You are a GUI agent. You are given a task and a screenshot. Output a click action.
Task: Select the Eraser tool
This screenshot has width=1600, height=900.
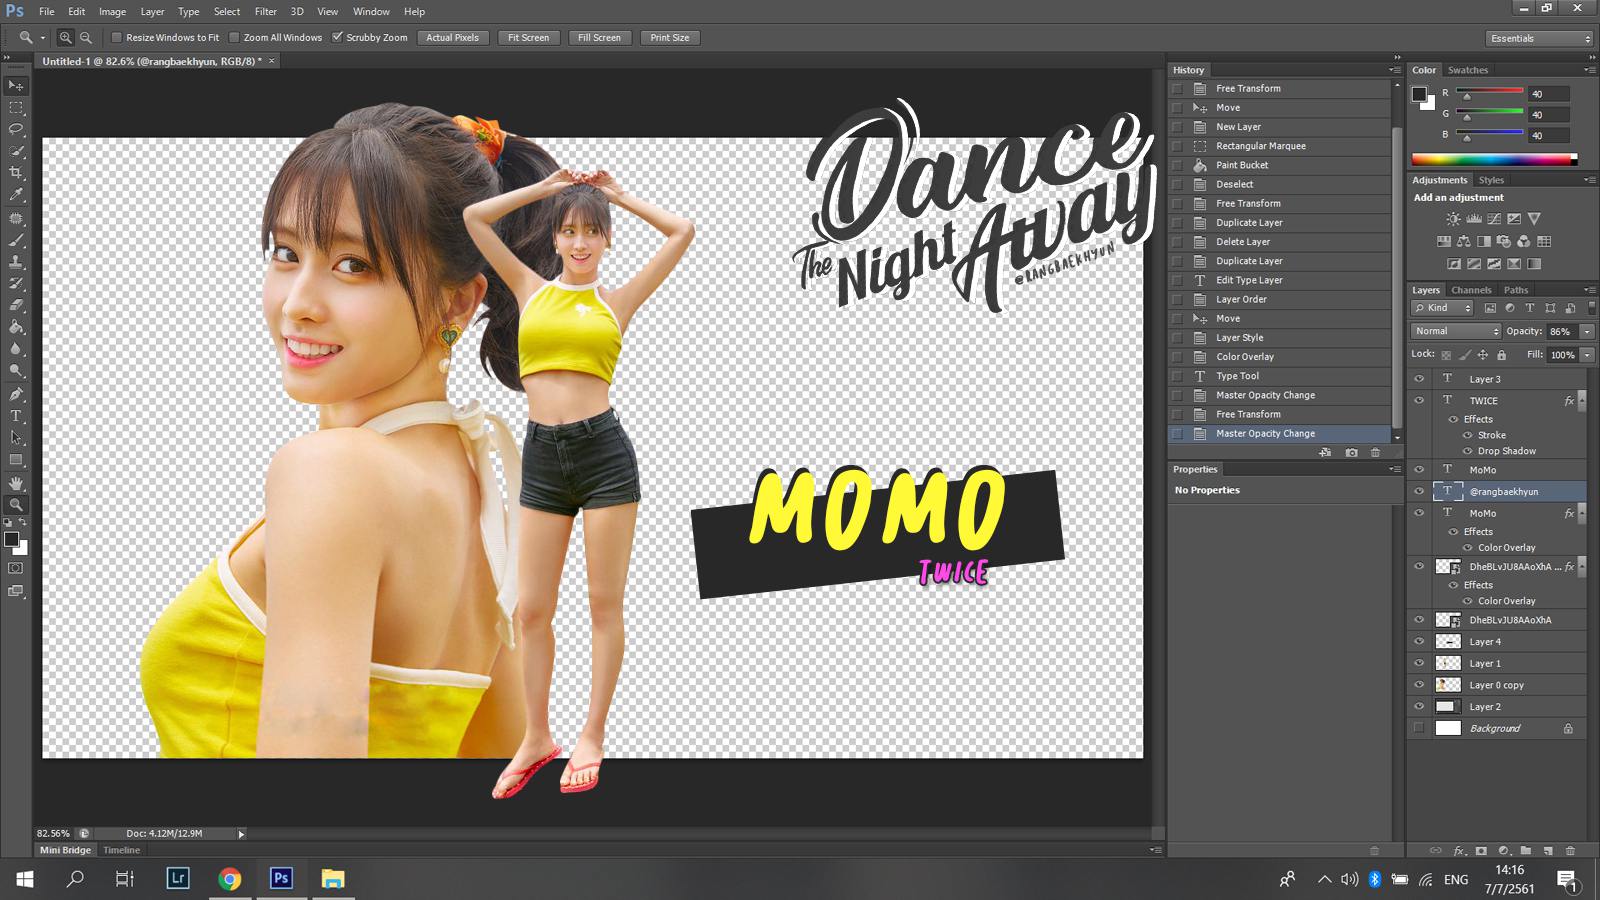16,306
